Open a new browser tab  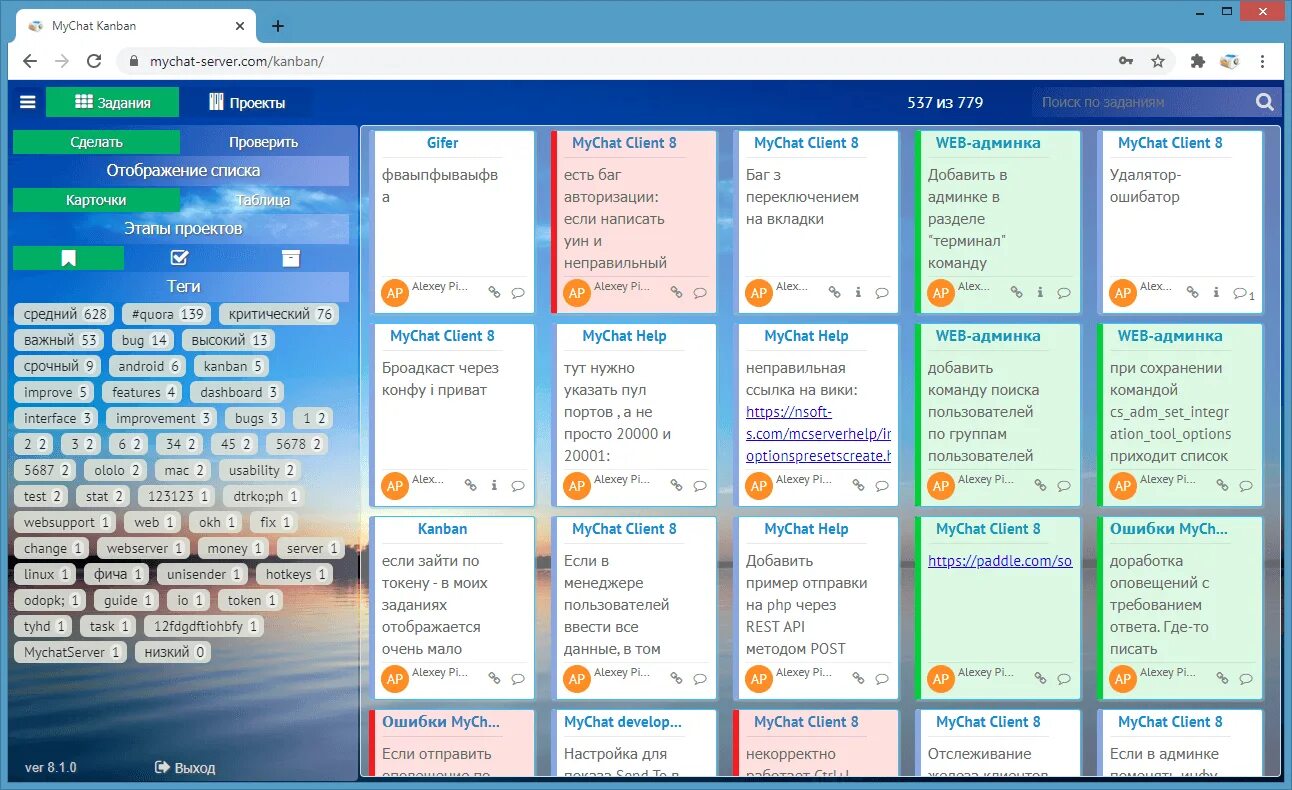pyautogui.click(x=278, y=26)
